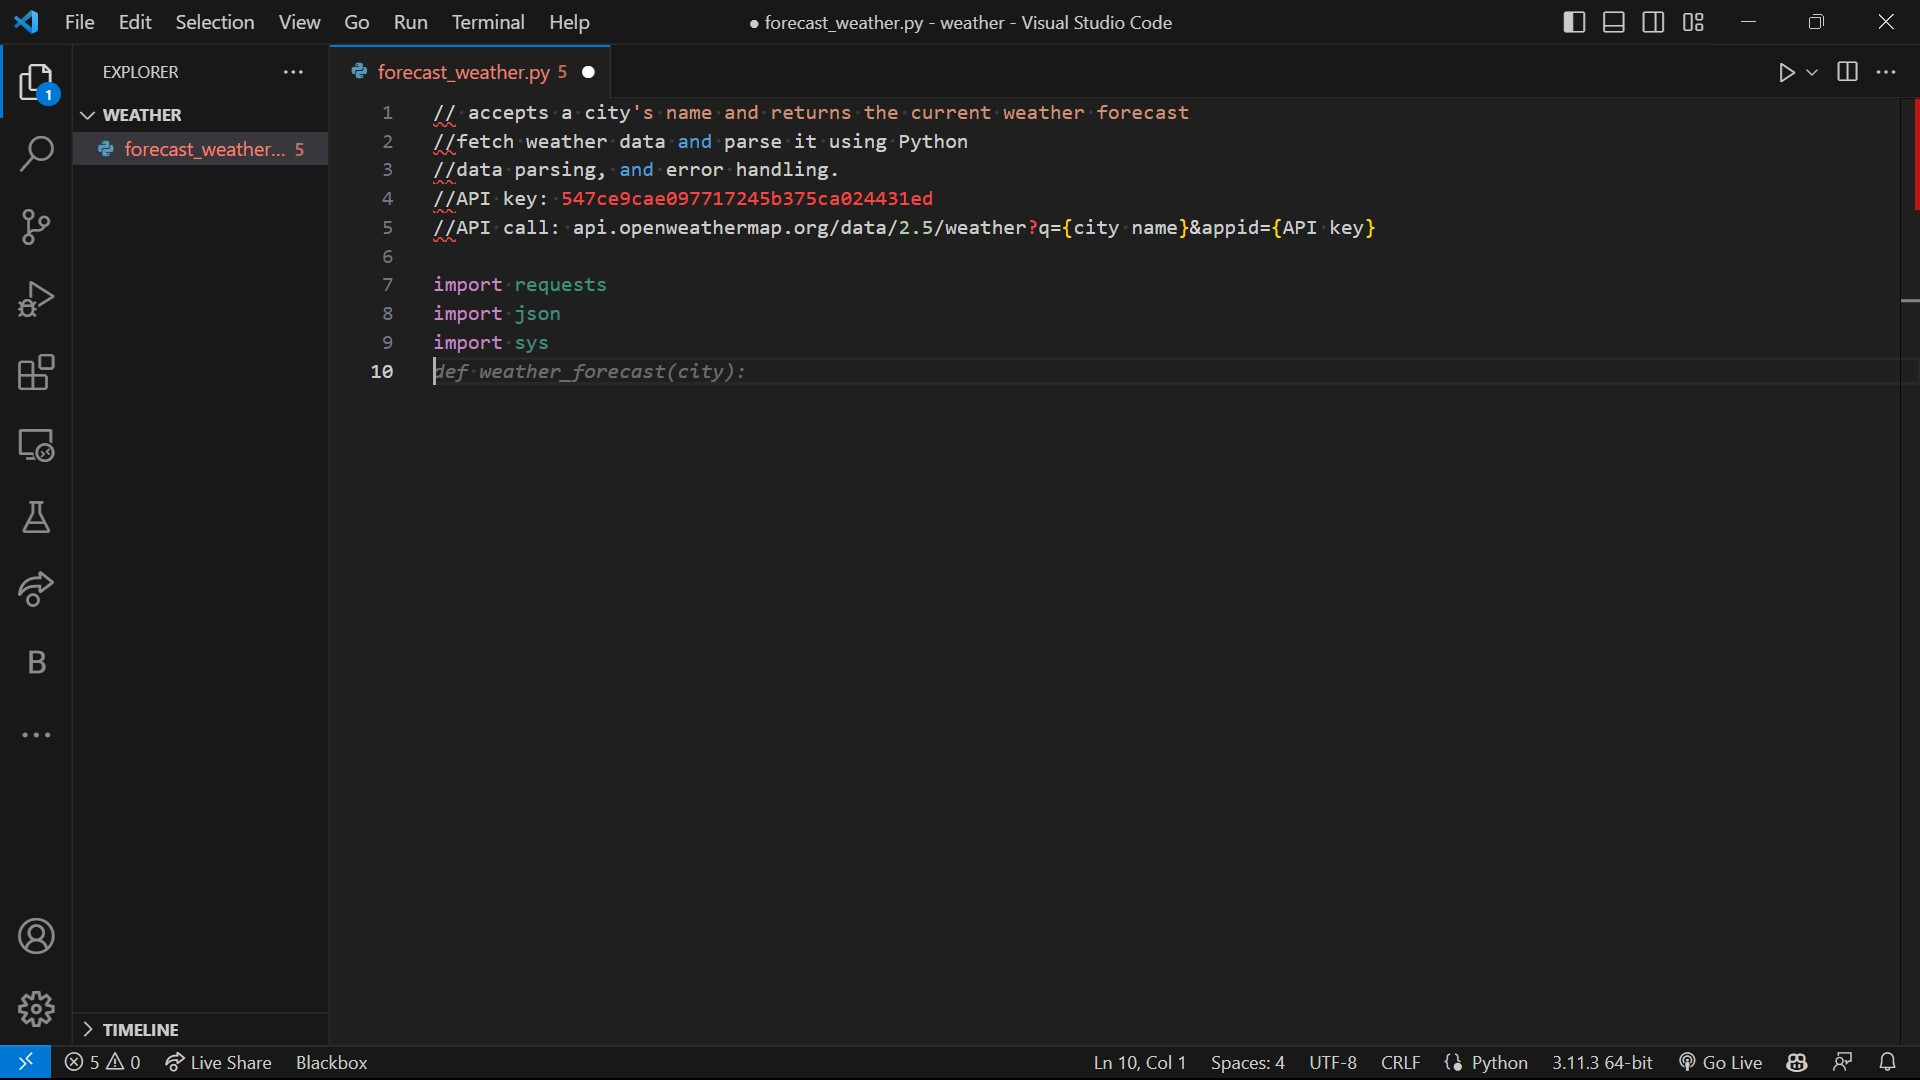
Task: Collapse the WEATHER folder in Explorer
Action: [x=88, y=114]
